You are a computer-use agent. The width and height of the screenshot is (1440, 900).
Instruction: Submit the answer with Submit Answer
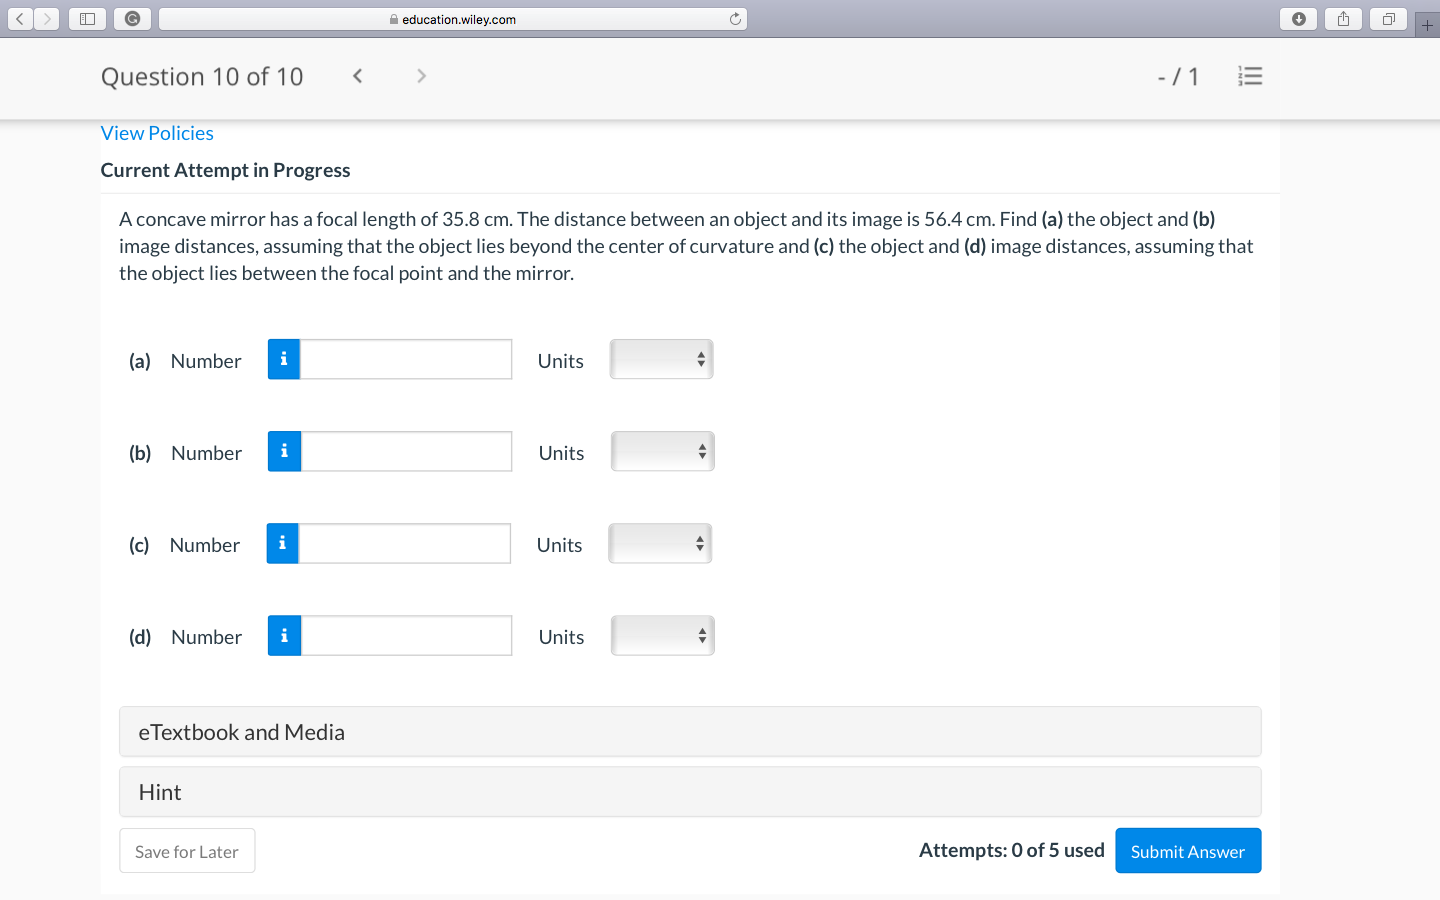point(1188,851)
